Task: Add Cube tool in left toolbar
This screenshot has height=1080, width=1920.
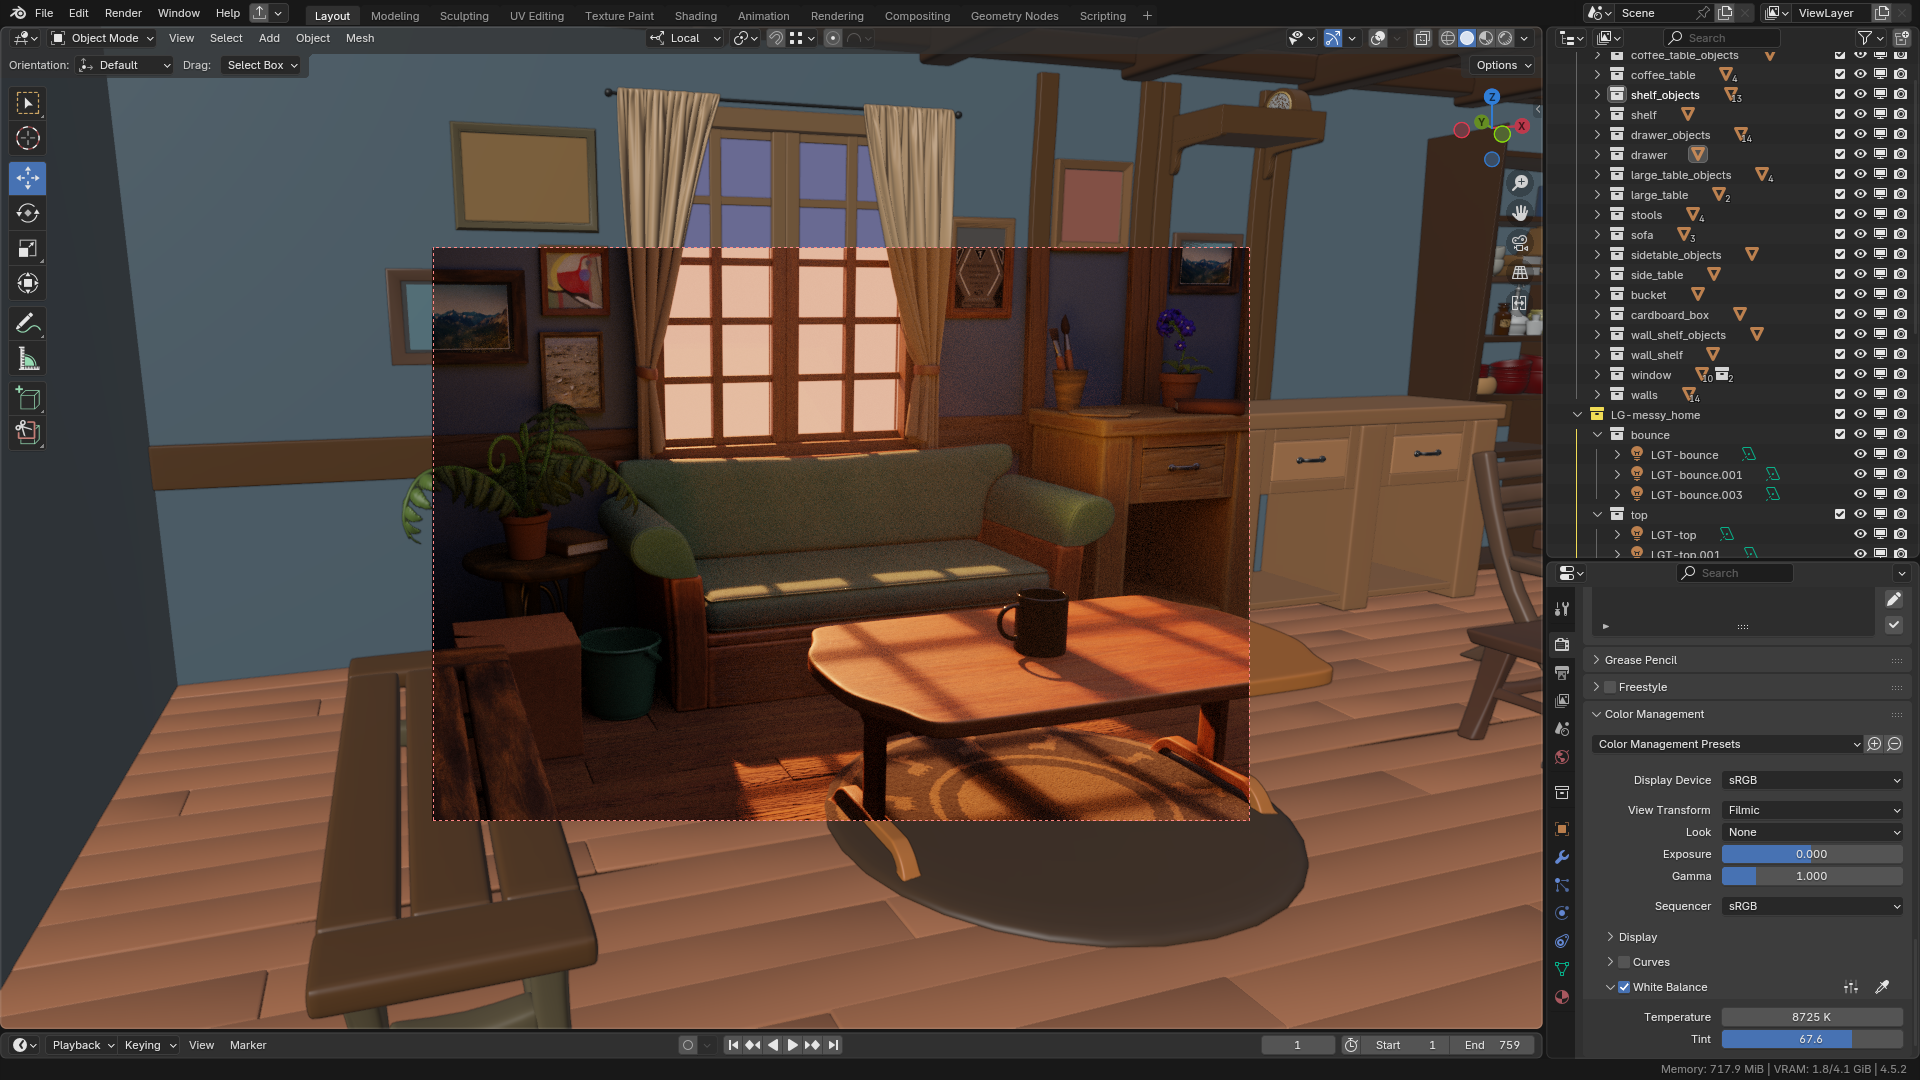Action: click(28, 399)
